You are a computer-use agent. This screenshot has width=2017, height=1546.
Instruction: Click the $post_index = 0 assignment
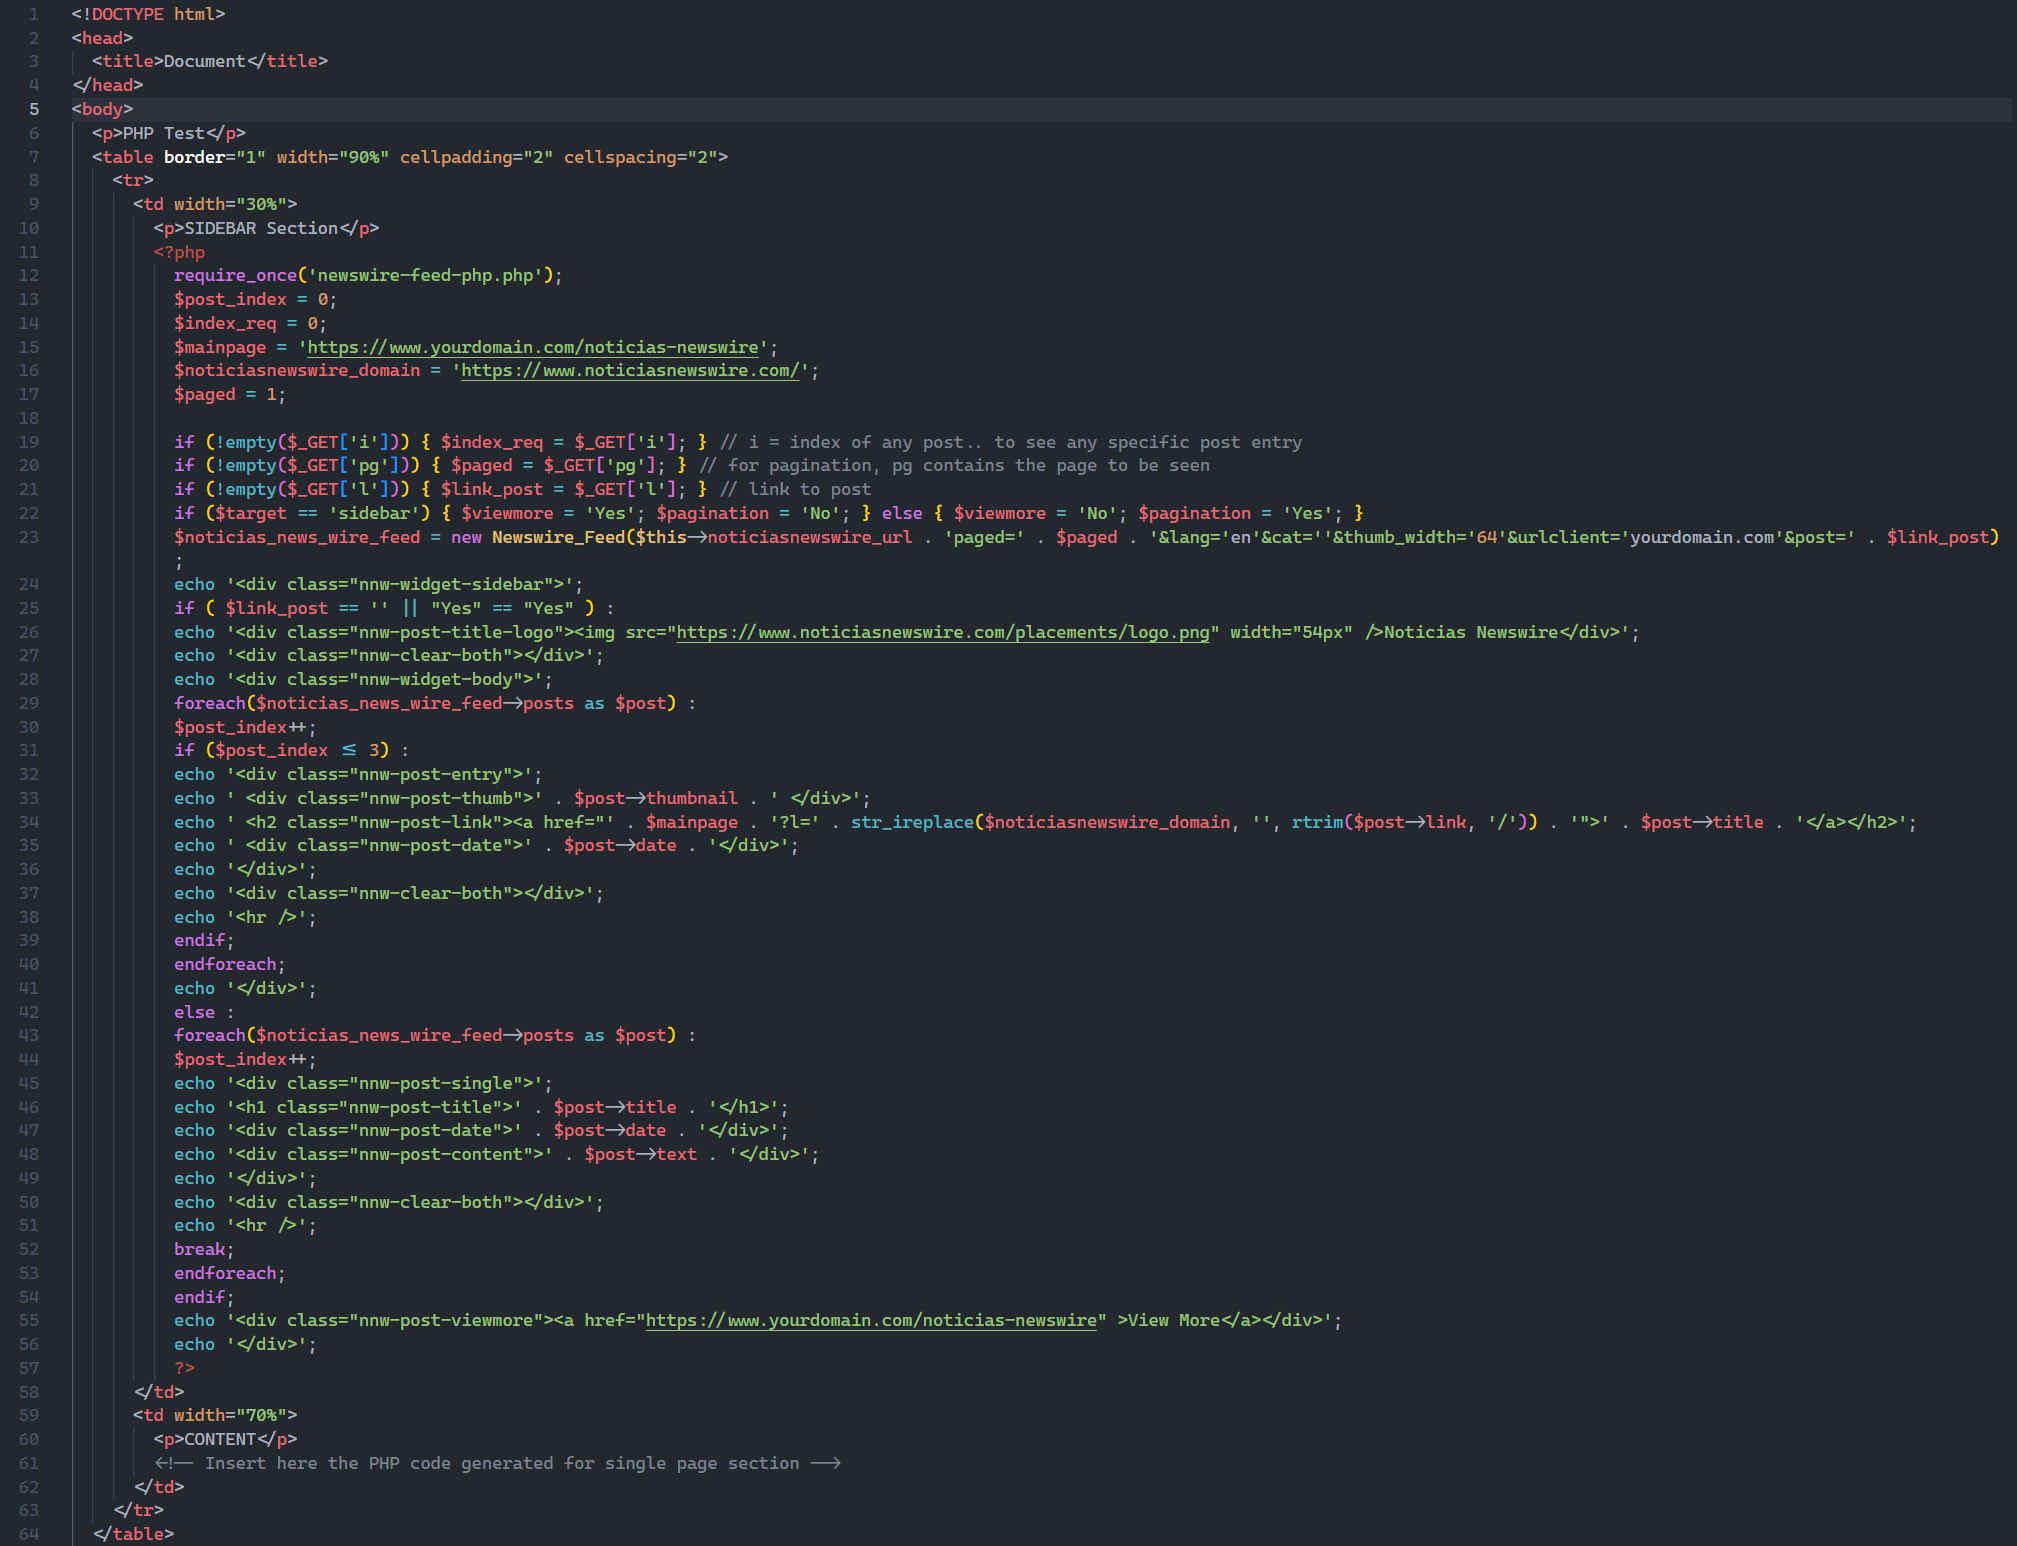coord(255,299)
